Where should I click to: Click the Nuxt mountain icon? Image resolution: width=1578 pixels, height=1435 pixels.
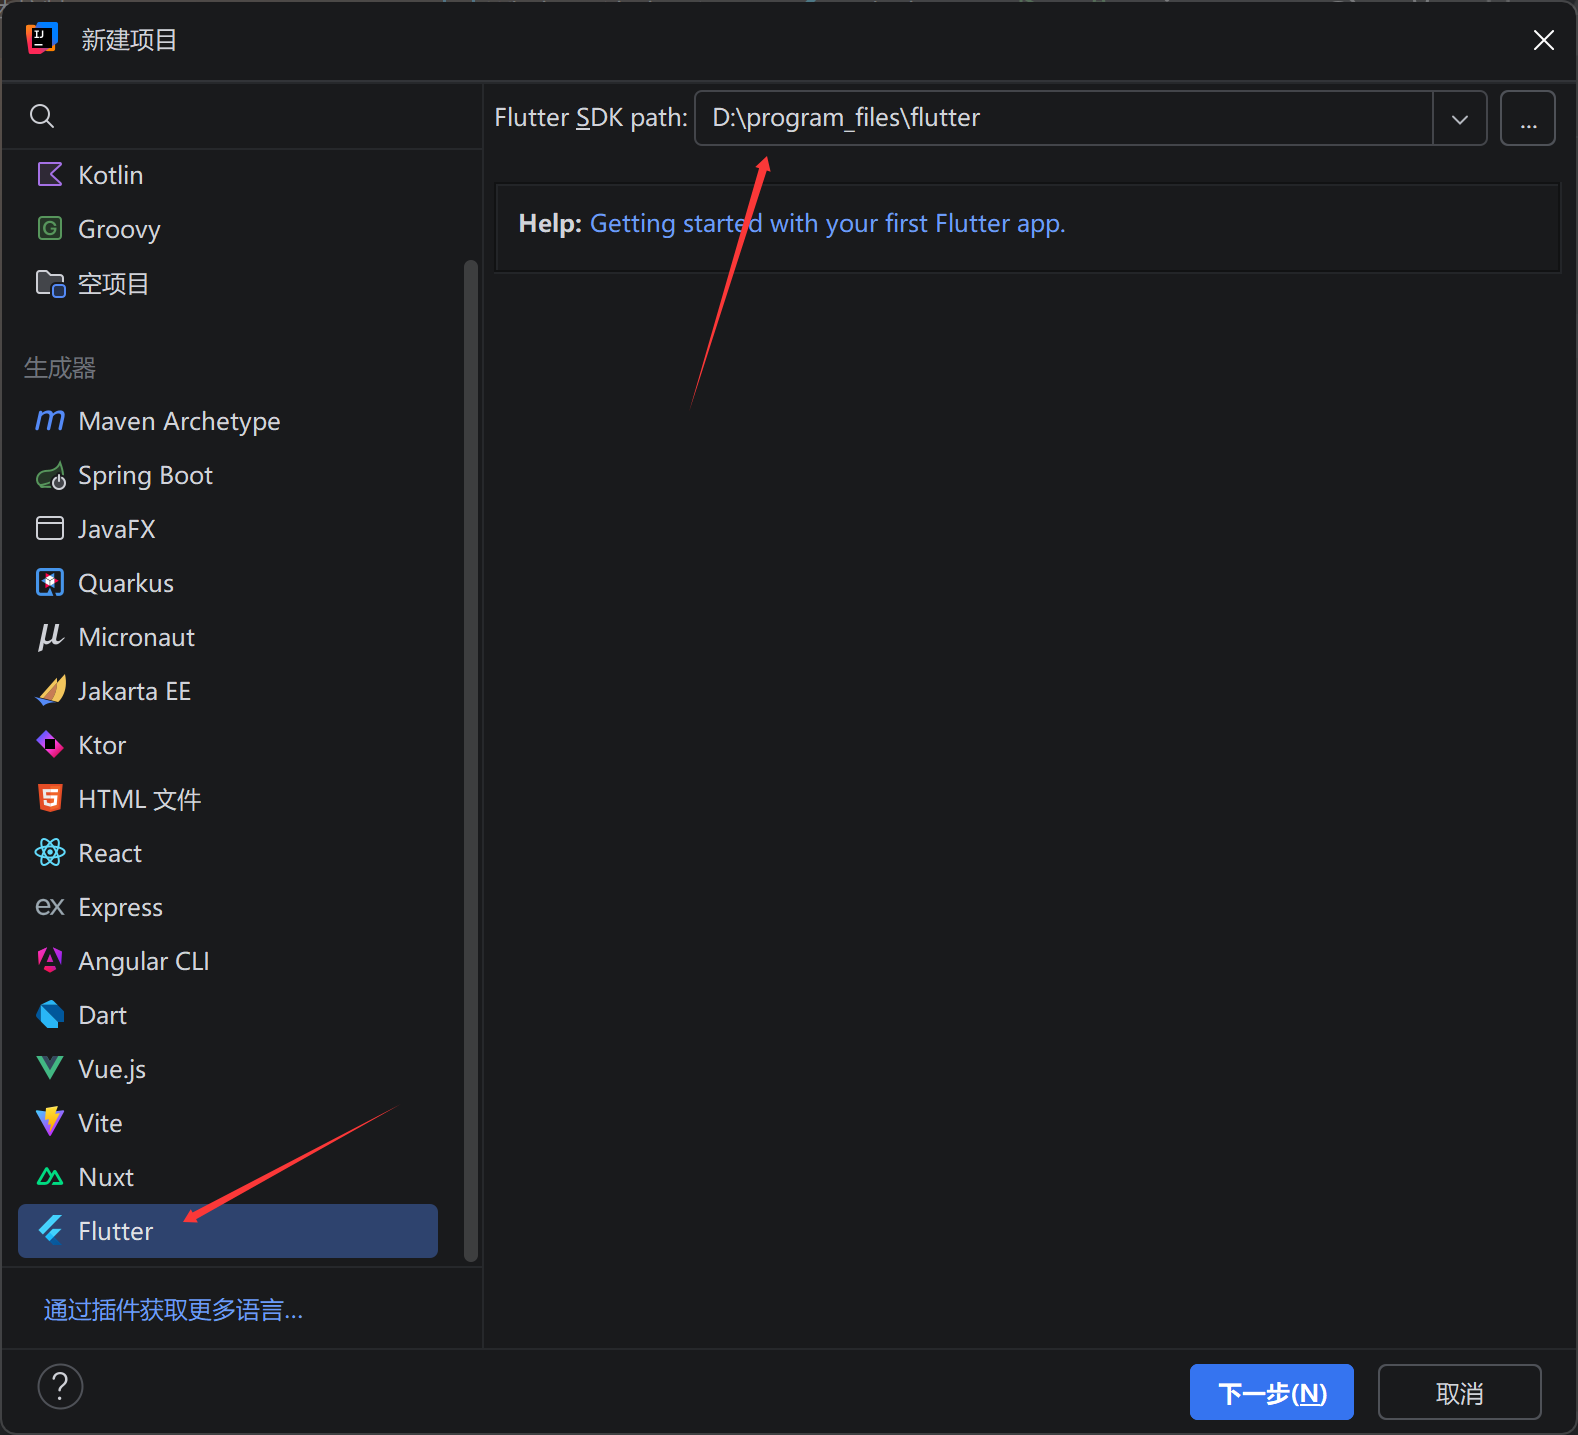(x=50, y=1177)
